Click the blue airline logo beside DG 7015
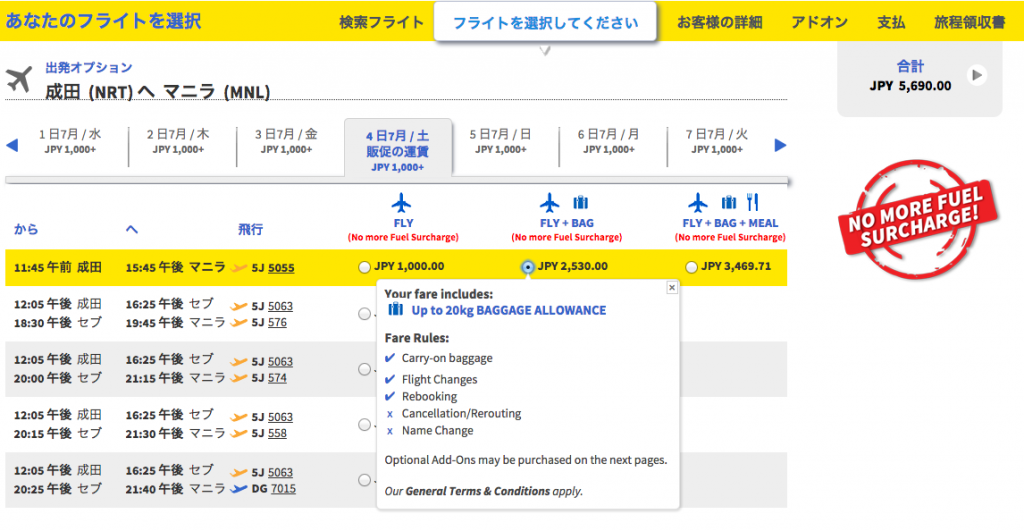Screen dimensions: 1024x531 click(x=239, y=489)
